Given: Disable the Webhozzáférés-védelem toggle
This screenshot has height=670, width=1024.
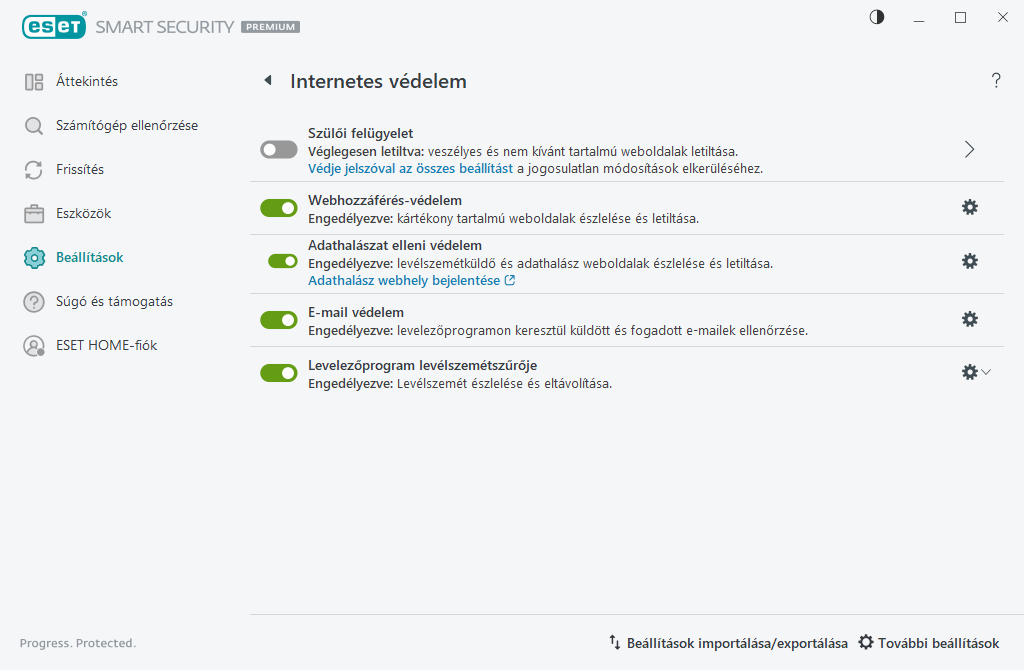Looking at the screenshot, I should pyautogui.click(x=279, y=208).
